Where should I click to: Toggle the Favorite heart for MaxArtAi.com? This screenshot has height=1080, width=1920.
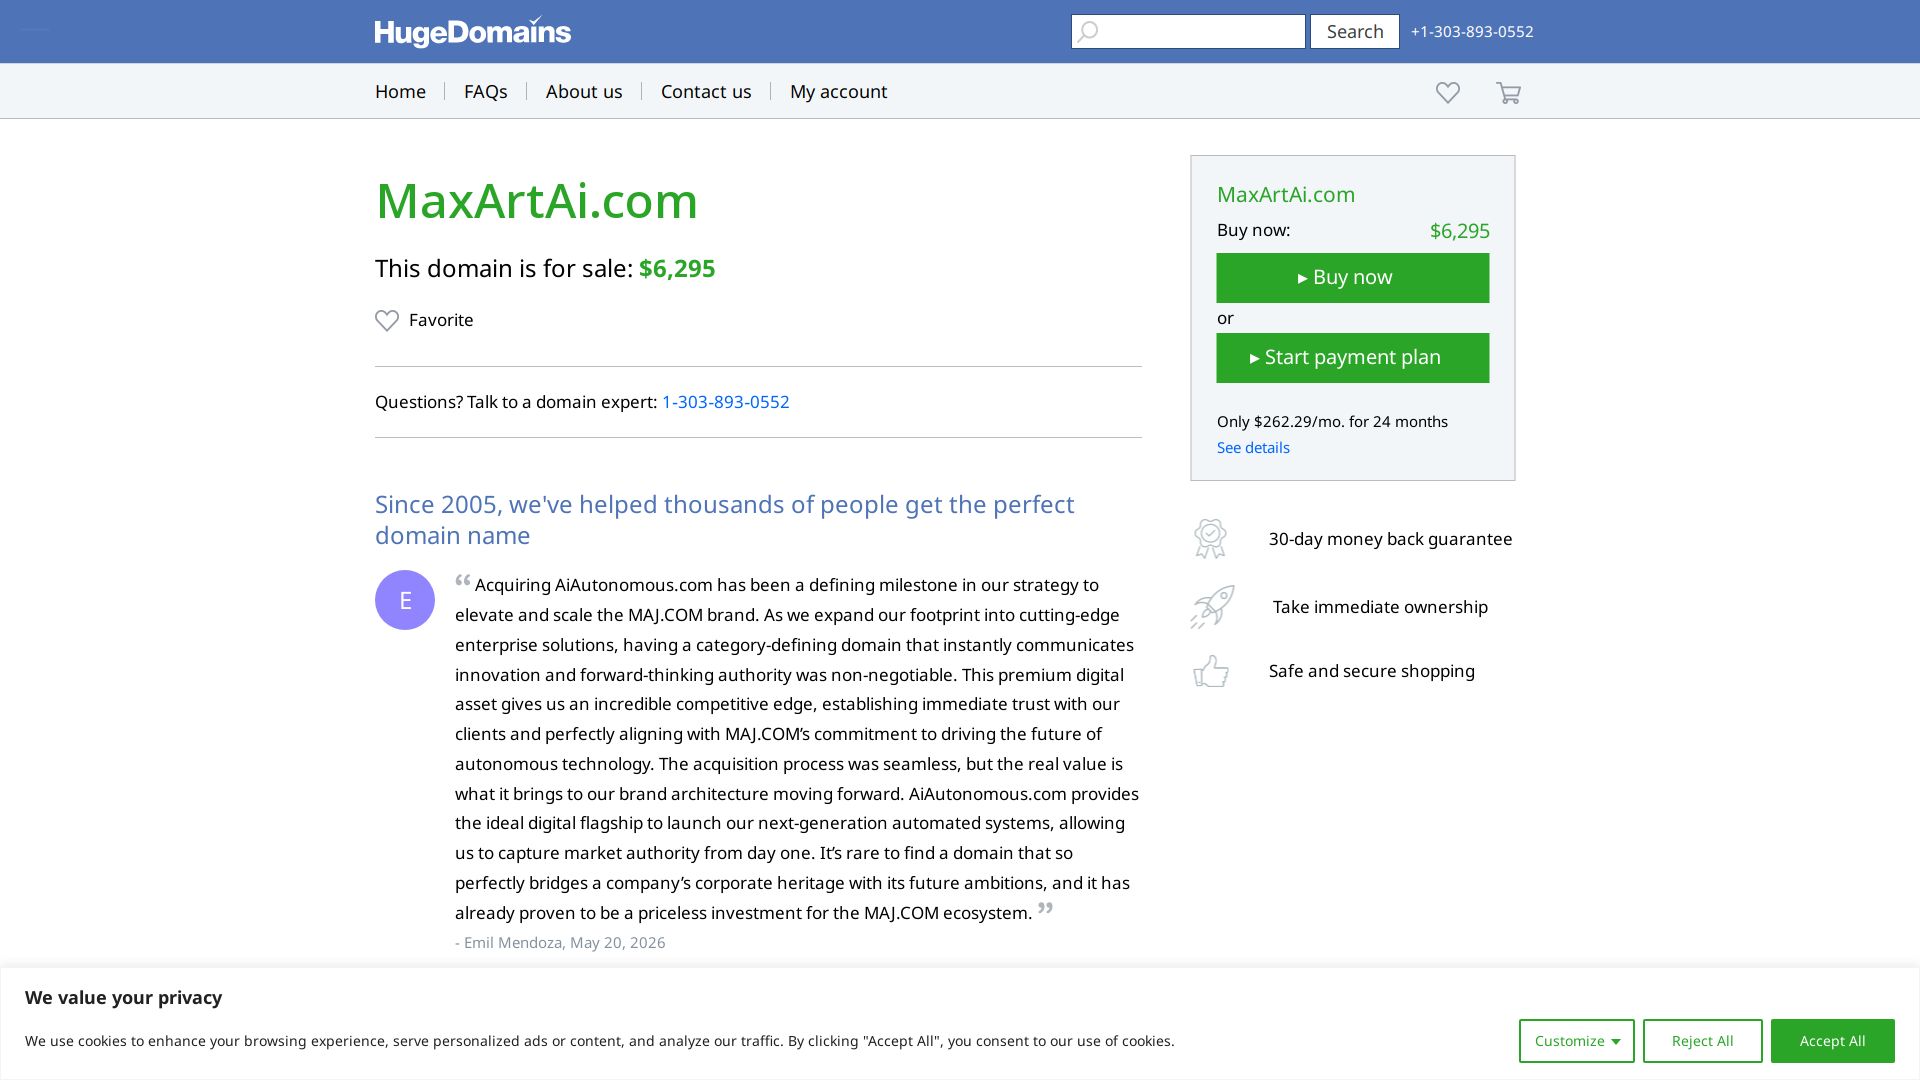click(387, 320)
